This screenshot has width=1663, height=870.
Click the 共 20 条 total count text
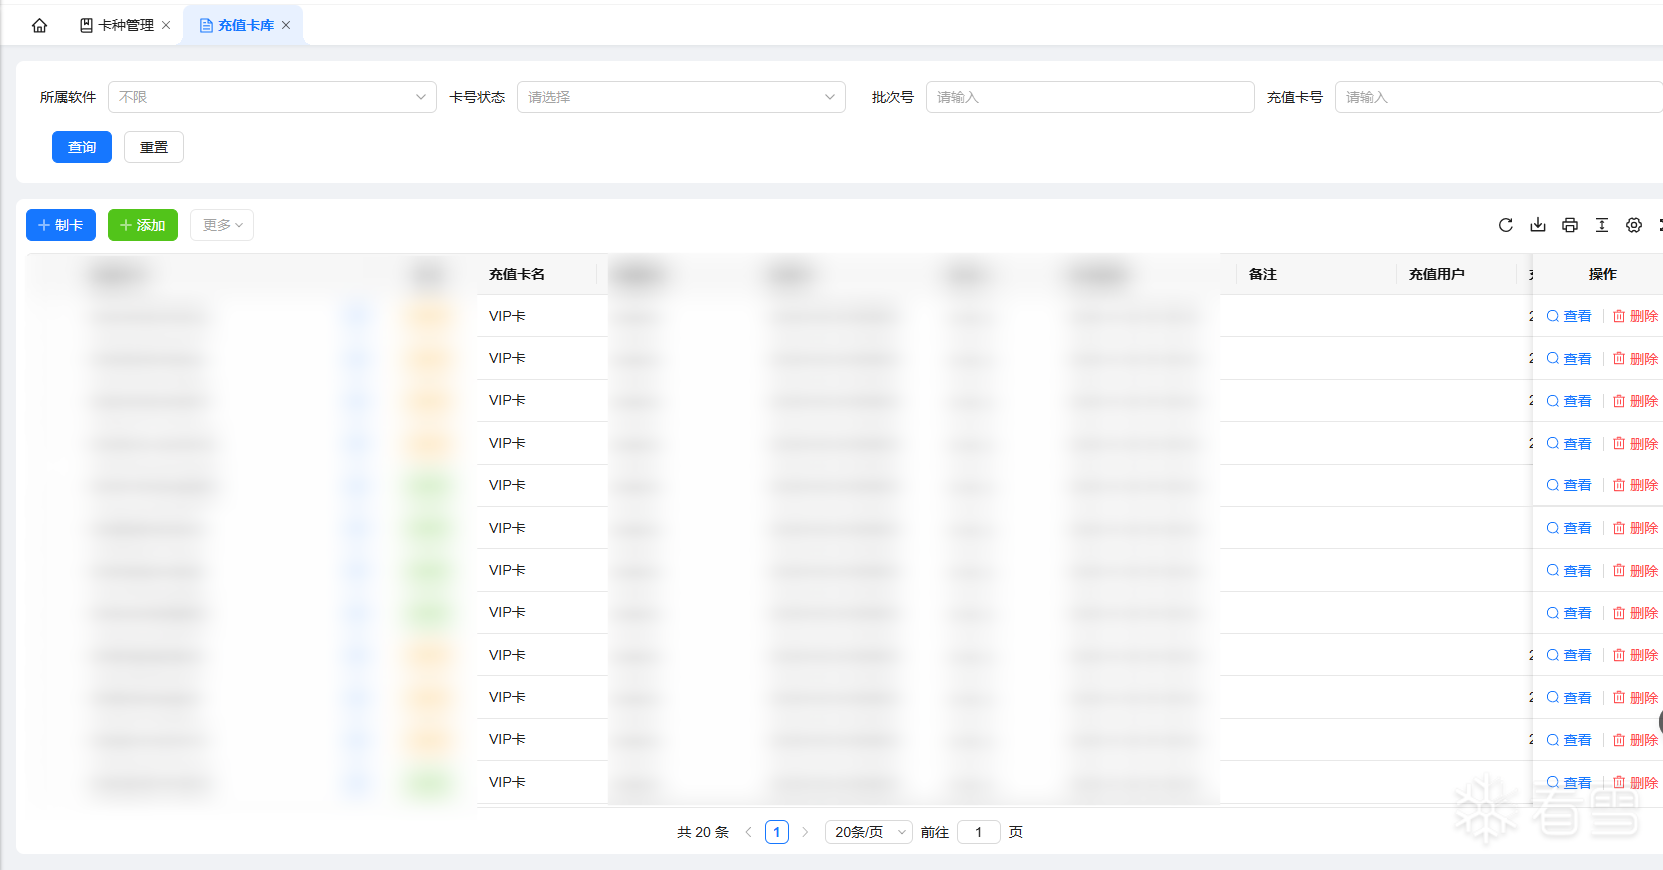coord(703,832)
